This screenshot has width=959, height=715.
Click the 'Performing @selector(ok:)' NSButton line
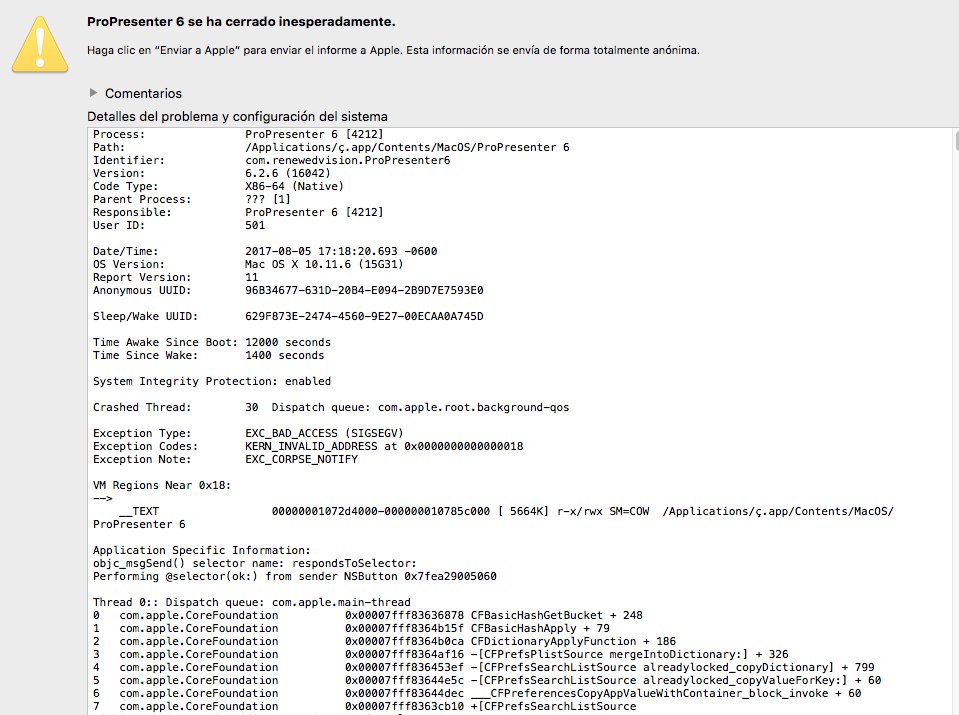295,576
